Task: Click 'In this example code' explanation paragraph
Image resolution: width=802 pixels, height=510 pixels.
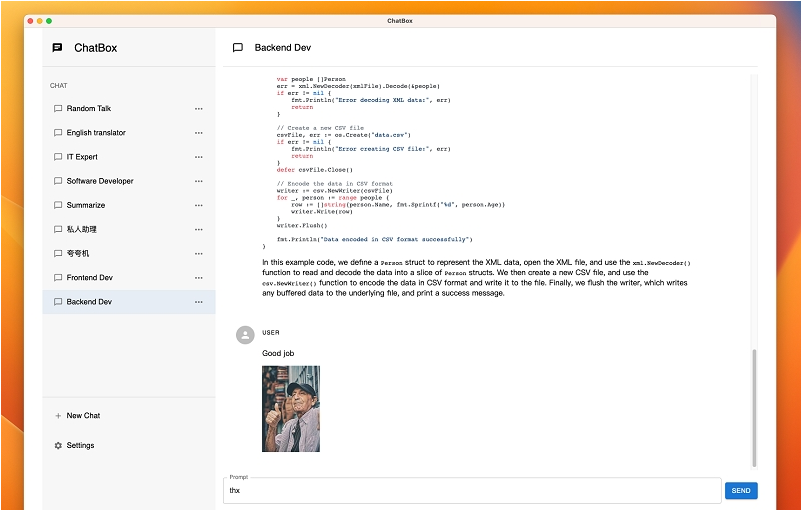Action: (x=476, y=278)
